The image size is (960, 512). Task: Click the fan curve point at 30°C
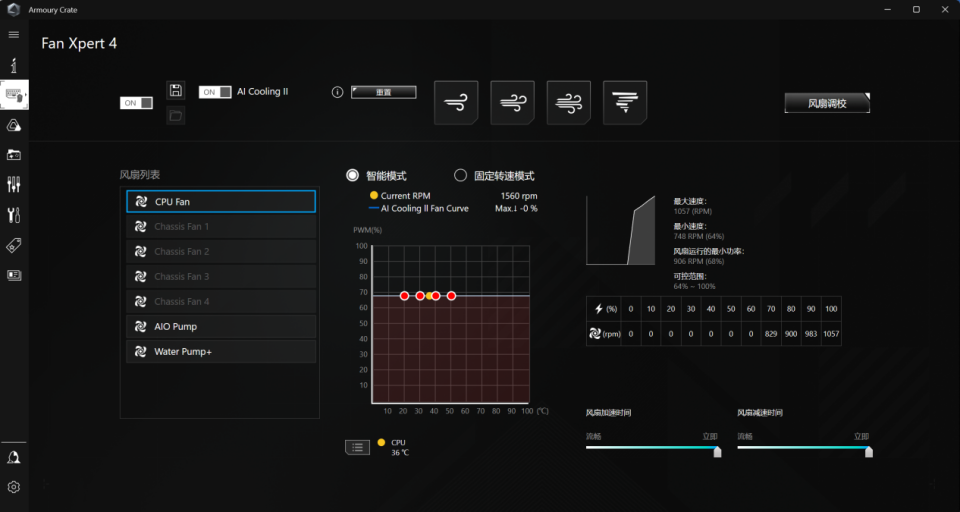(420, 296)
